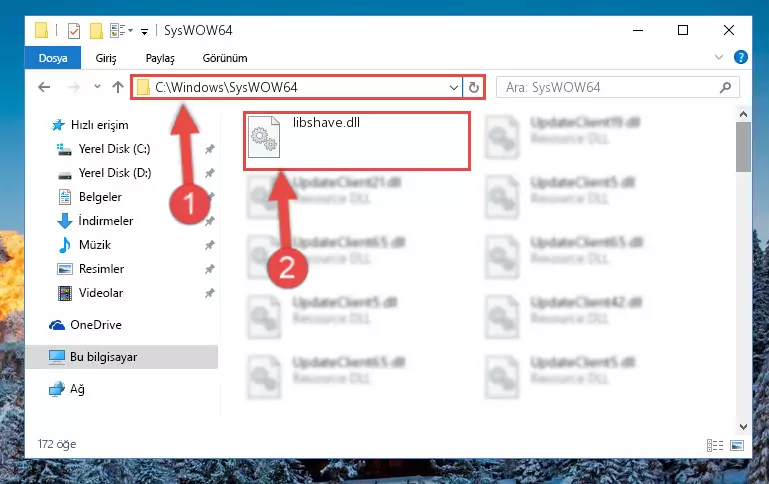
Task: Select Hızlı erişim in navigation pane
Action: [x=100, y=125]
